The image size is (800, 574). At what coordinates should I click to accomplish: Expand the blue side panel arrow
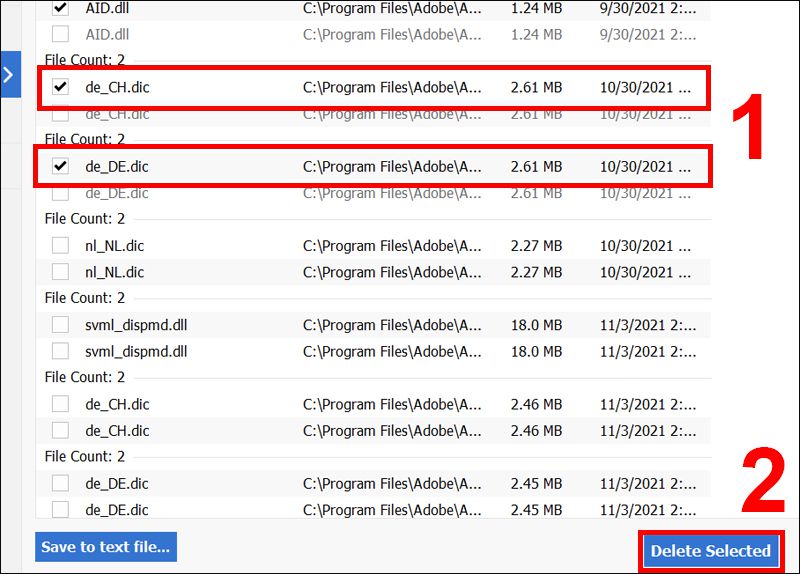[10, 75]
